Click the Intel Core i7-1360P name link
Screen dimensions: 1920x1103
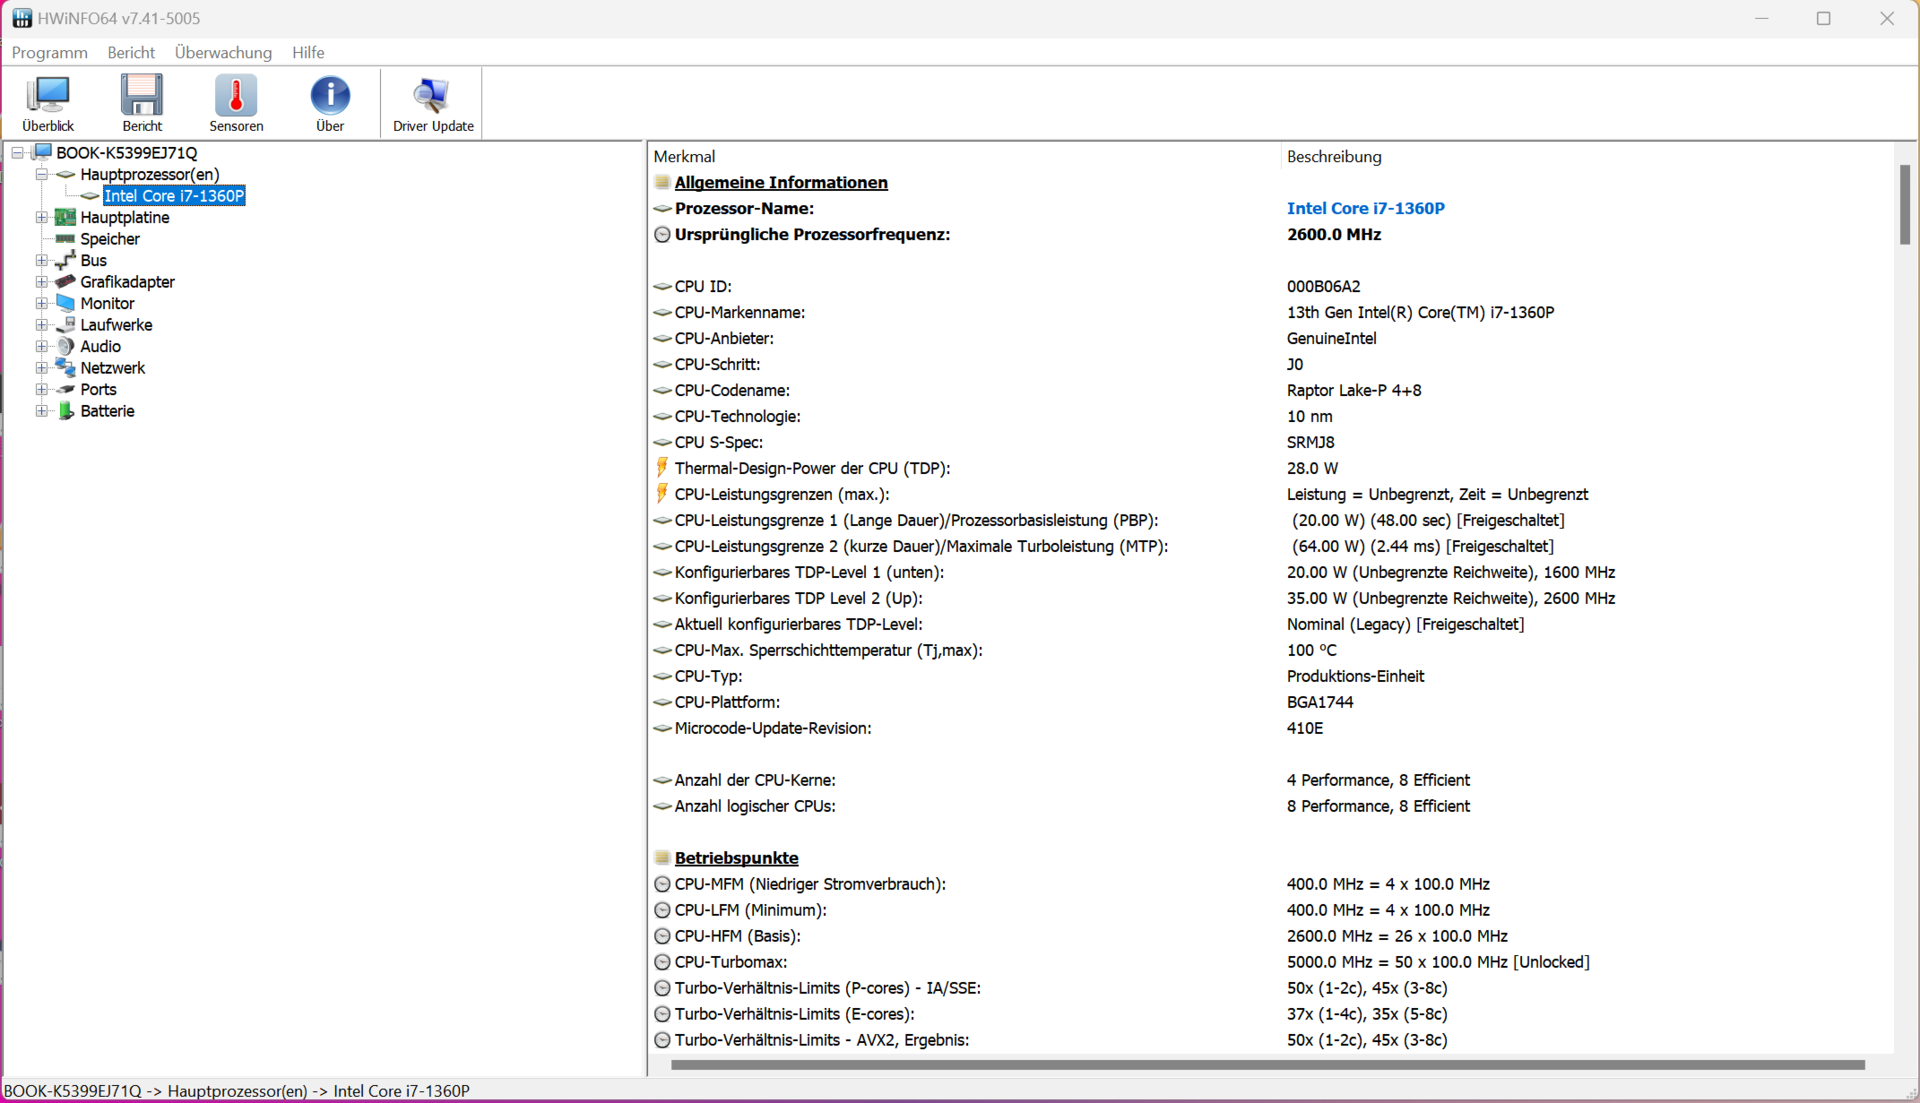1365,208
